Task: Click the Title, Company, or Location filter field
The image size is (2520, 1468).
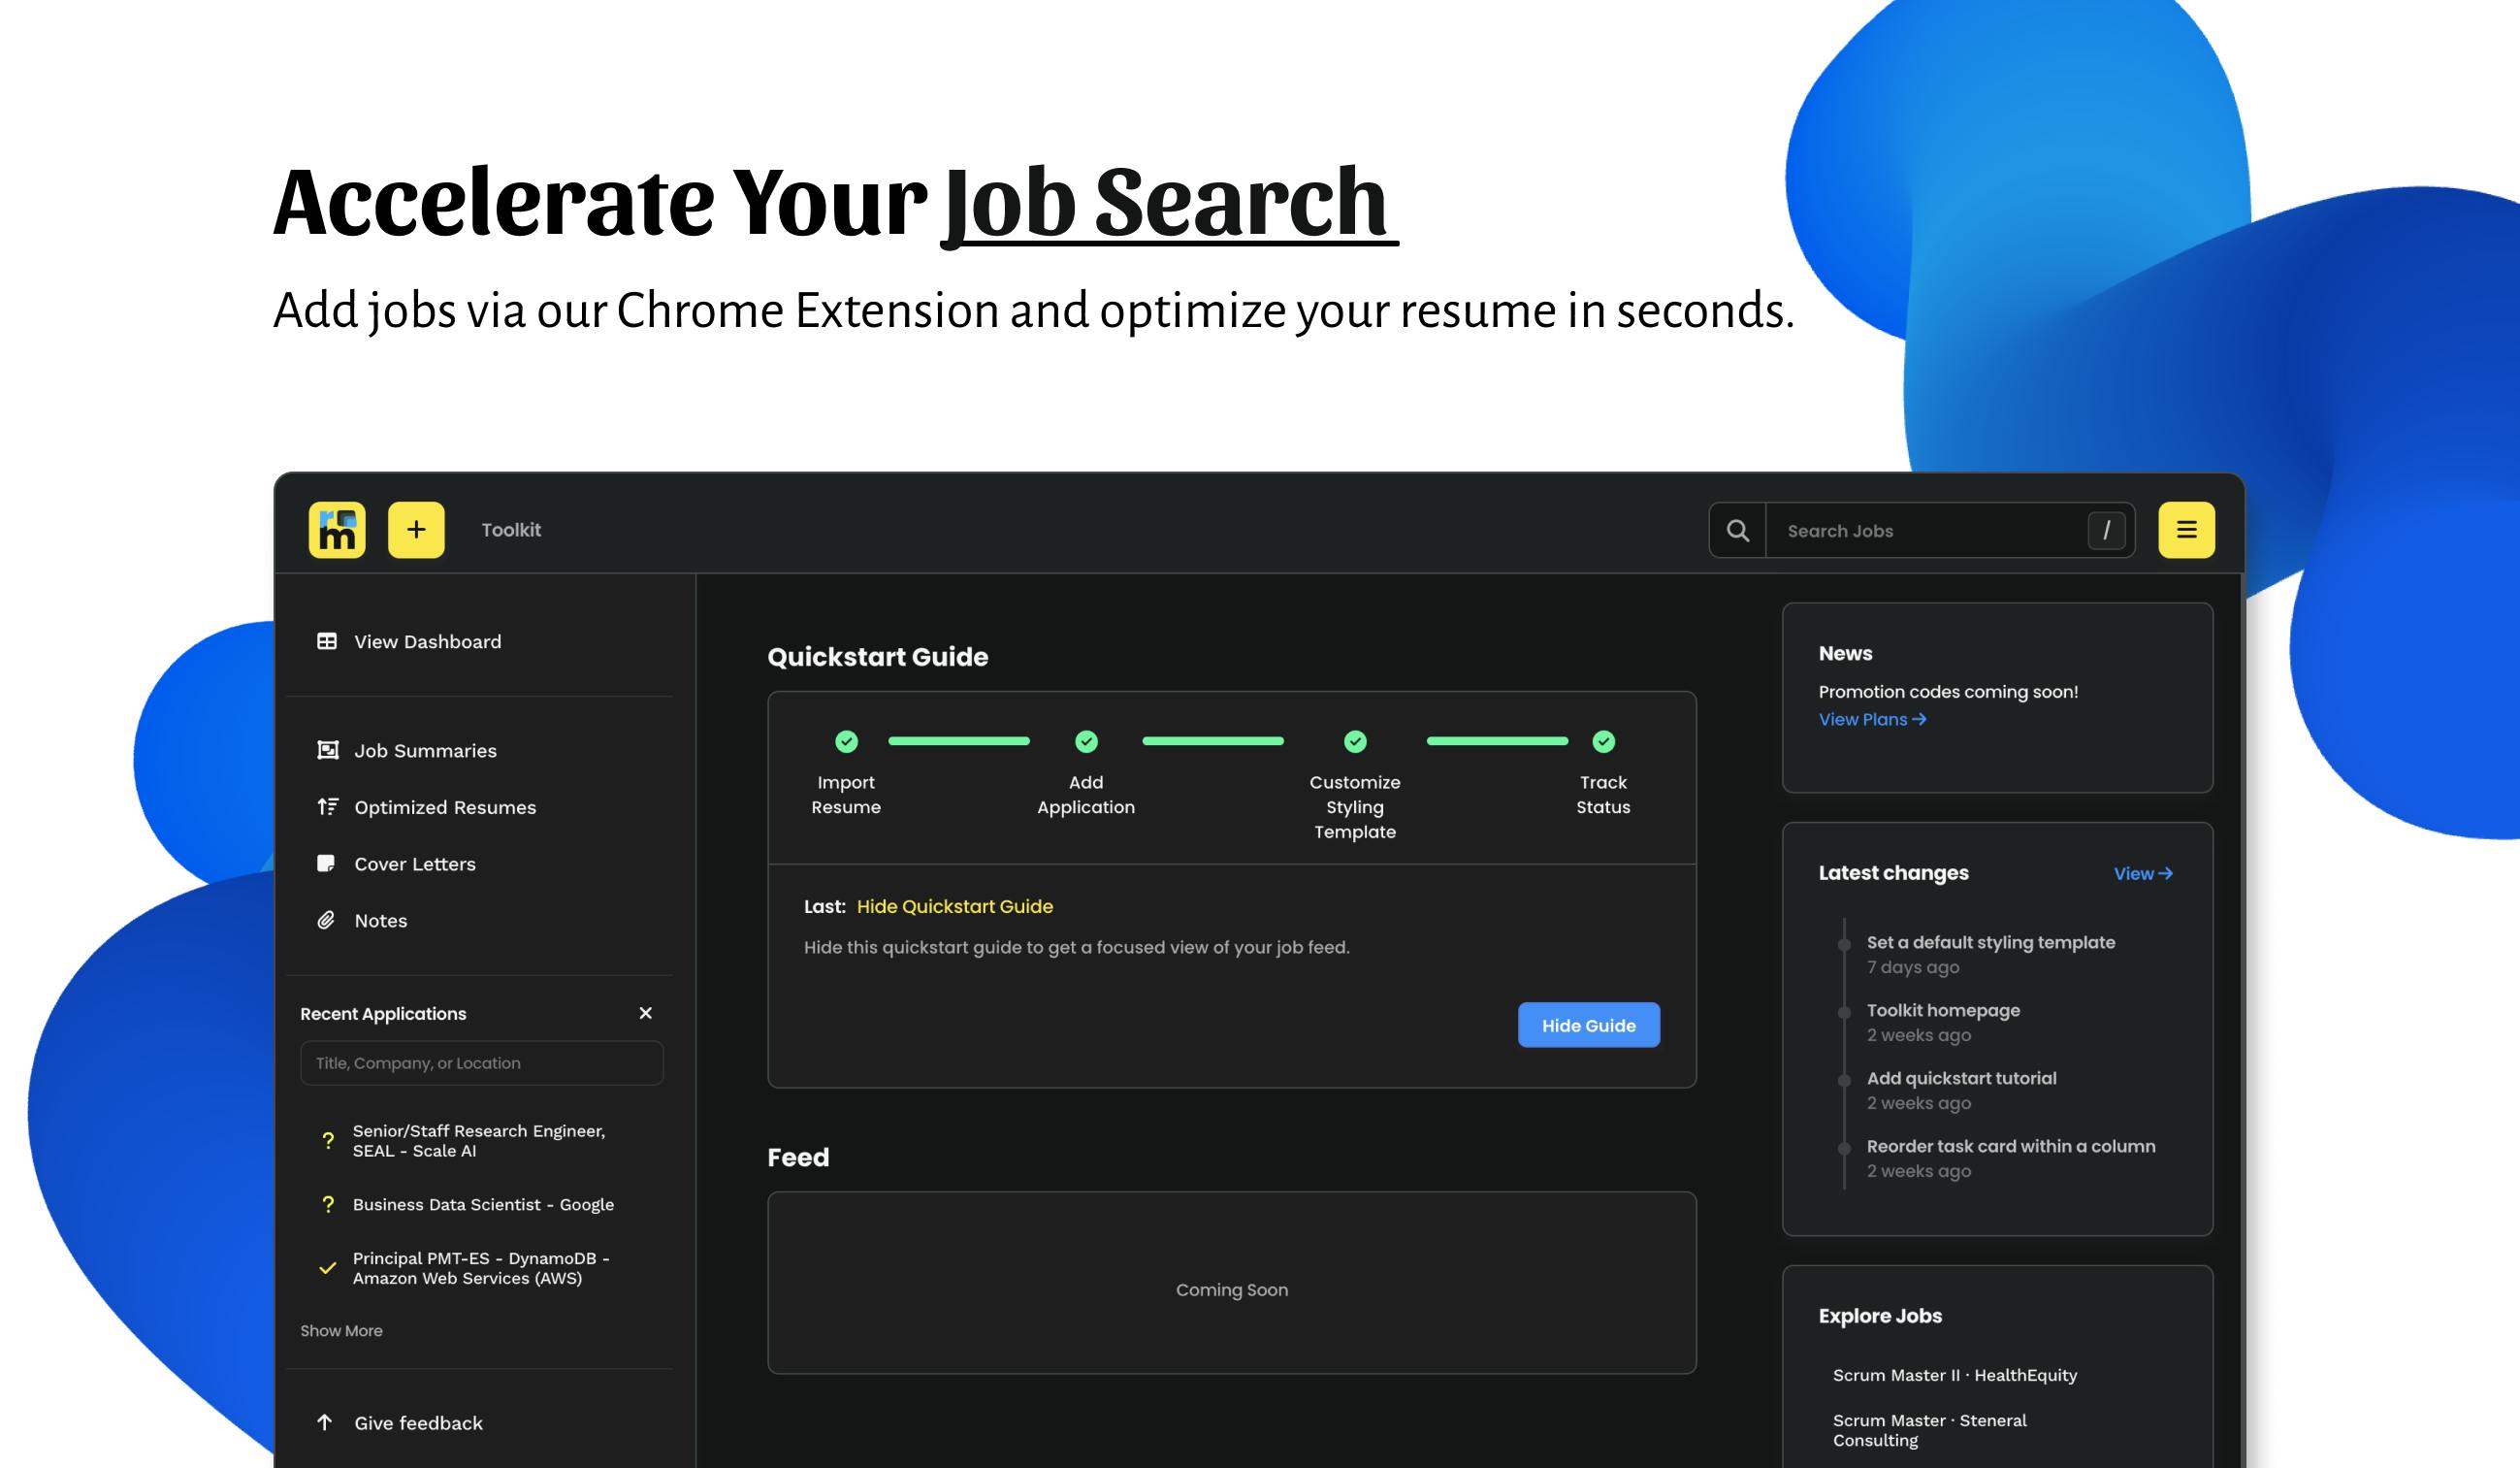Action: [x=481, y=1062]
